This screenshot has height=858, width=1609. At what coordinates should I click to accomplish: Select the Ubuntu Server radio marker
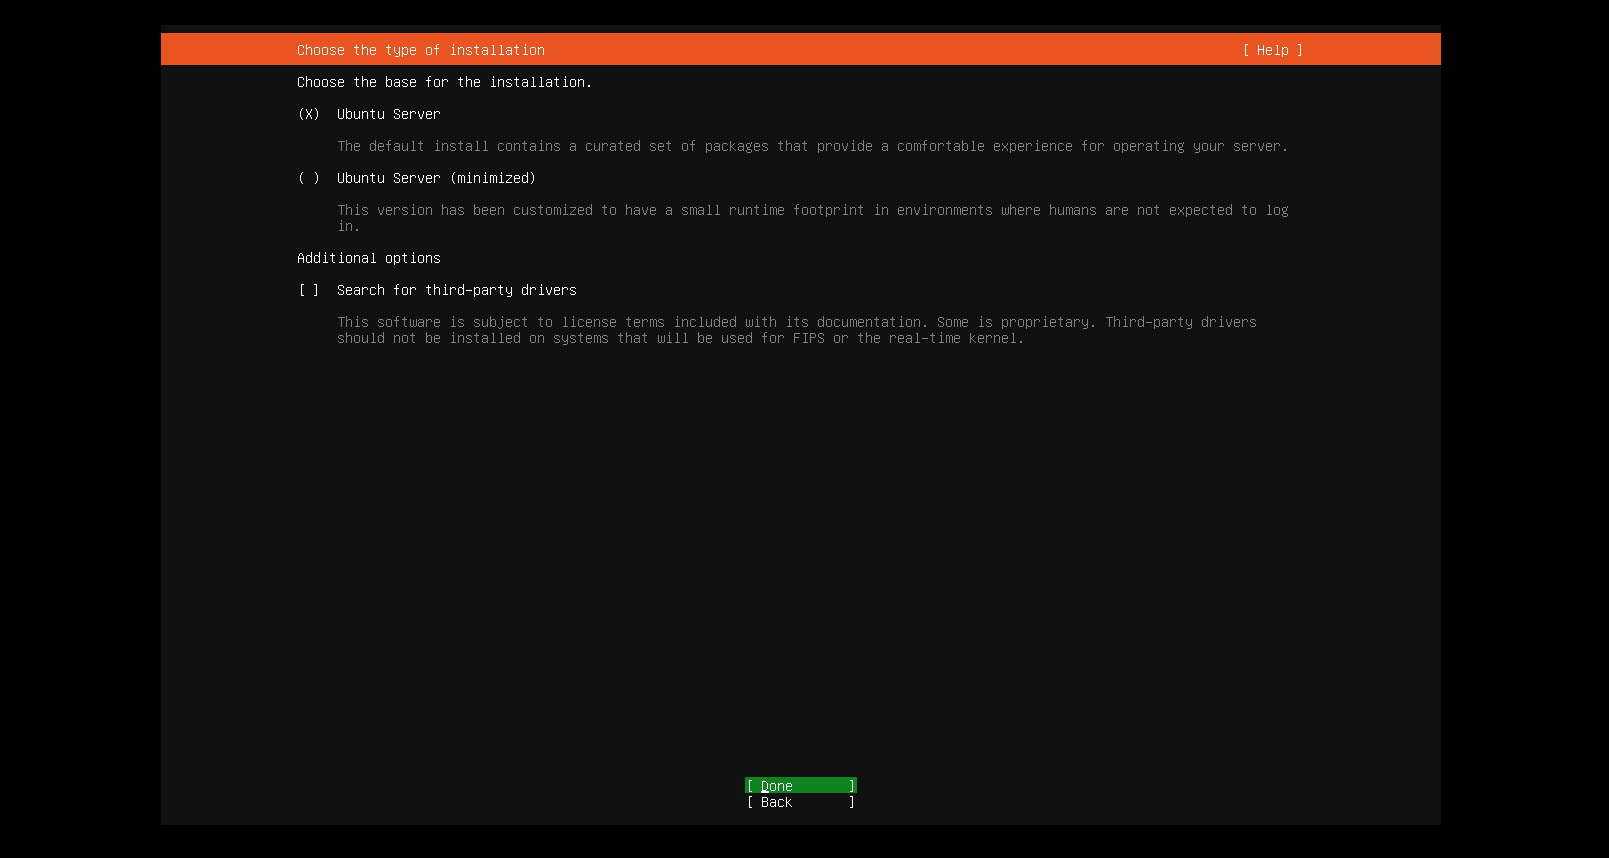(309, 114)
